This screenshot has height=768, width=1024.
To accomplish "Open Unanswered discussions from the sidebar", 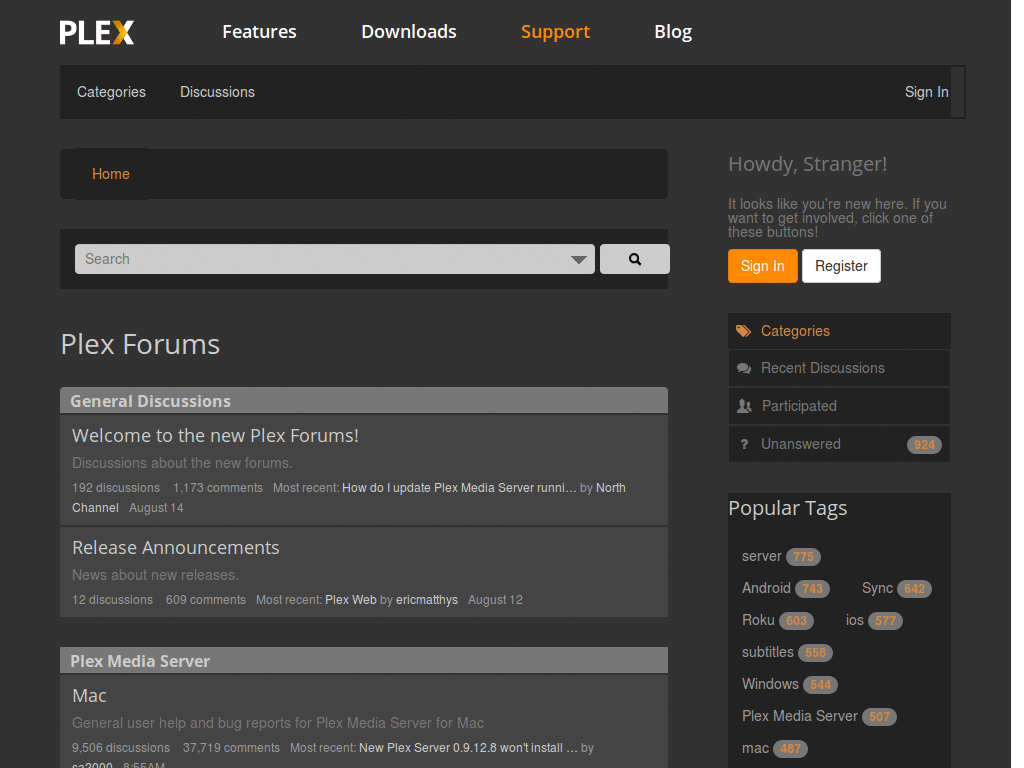I will (x=839, y=444).
